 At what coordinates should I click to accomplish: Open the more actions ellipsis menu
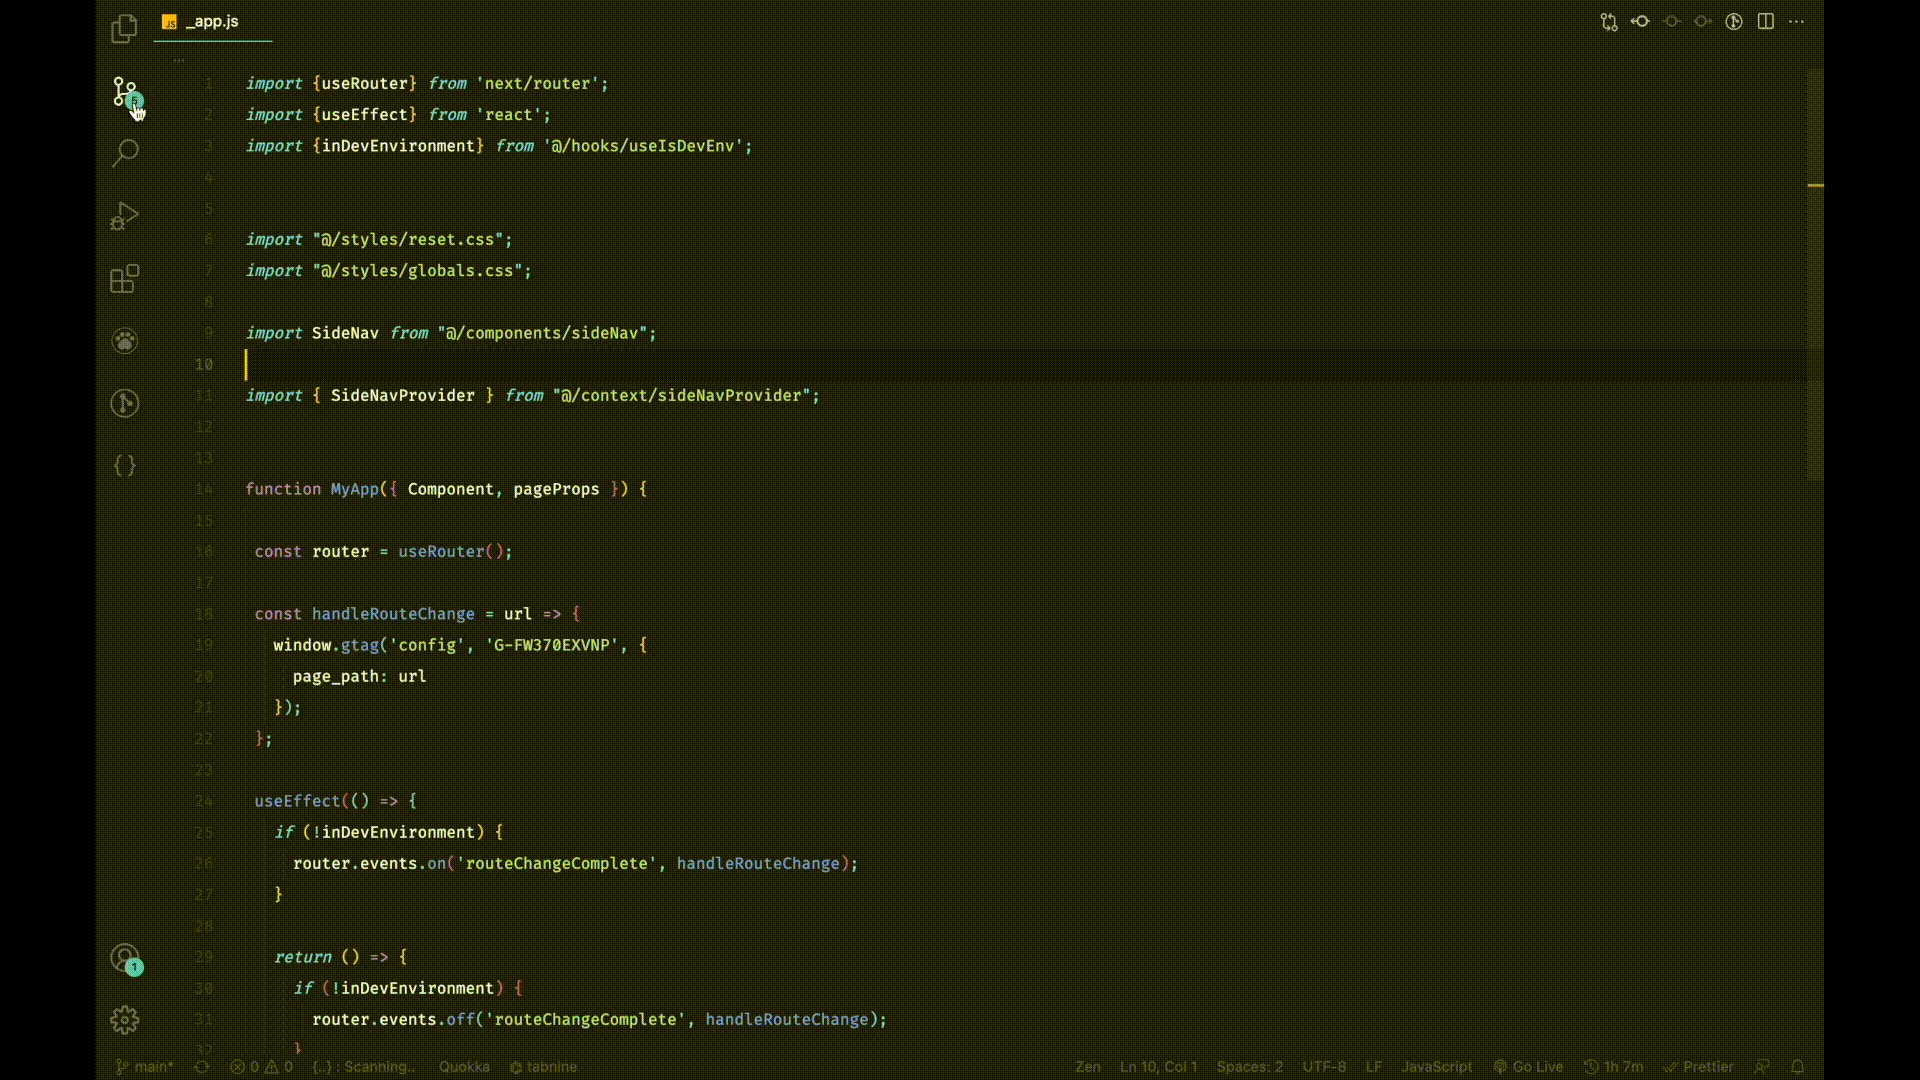point(1798,21)
